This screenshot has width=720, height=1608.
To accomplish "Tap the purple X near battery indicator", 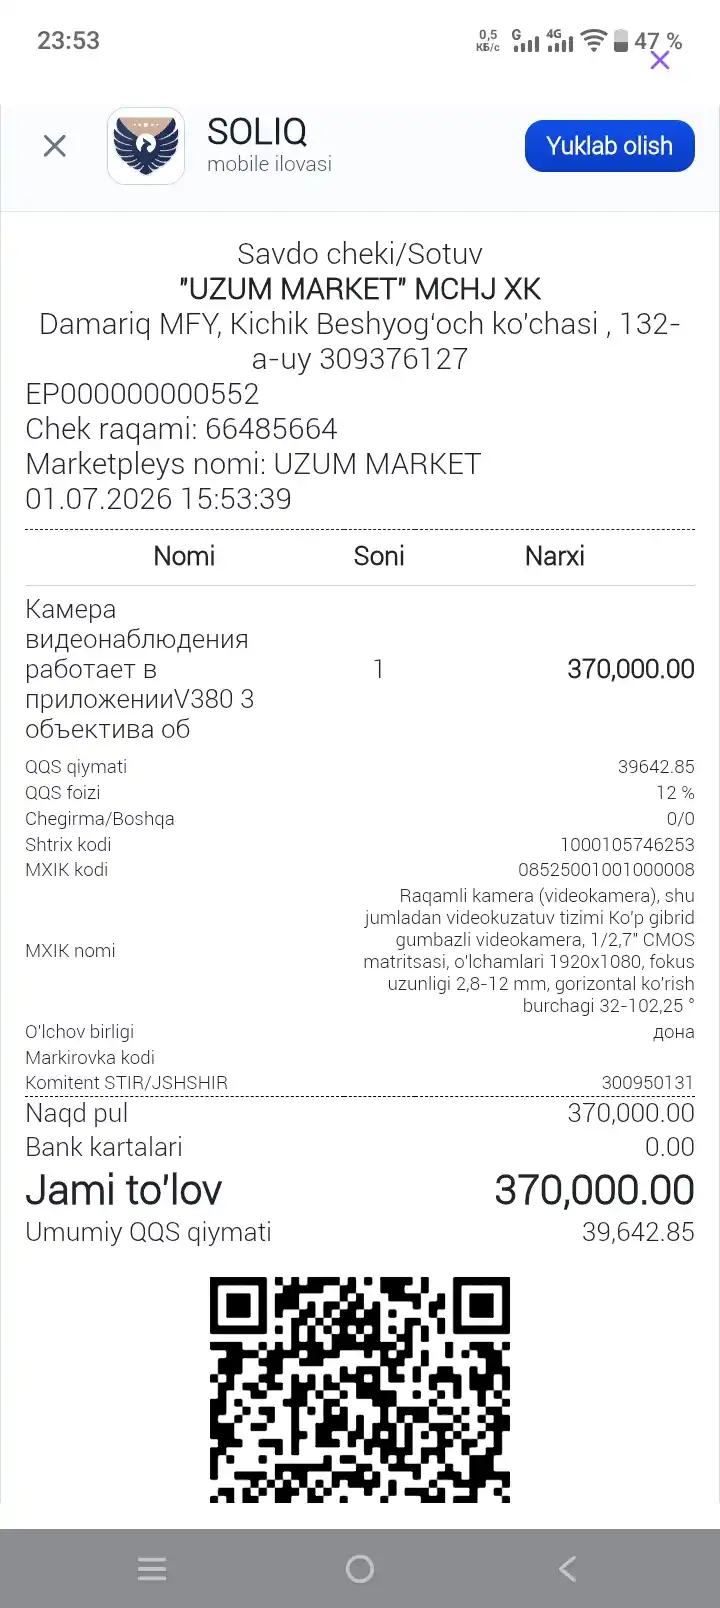I will point(660,60).
